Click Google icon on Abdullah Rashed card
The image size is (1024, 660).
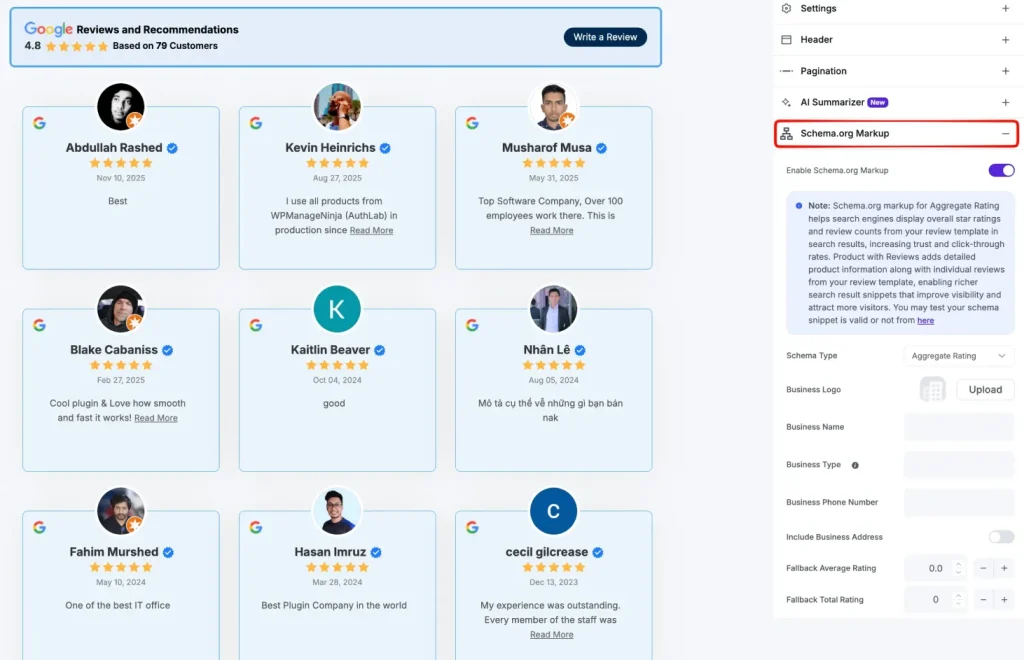tap(40, 123)
